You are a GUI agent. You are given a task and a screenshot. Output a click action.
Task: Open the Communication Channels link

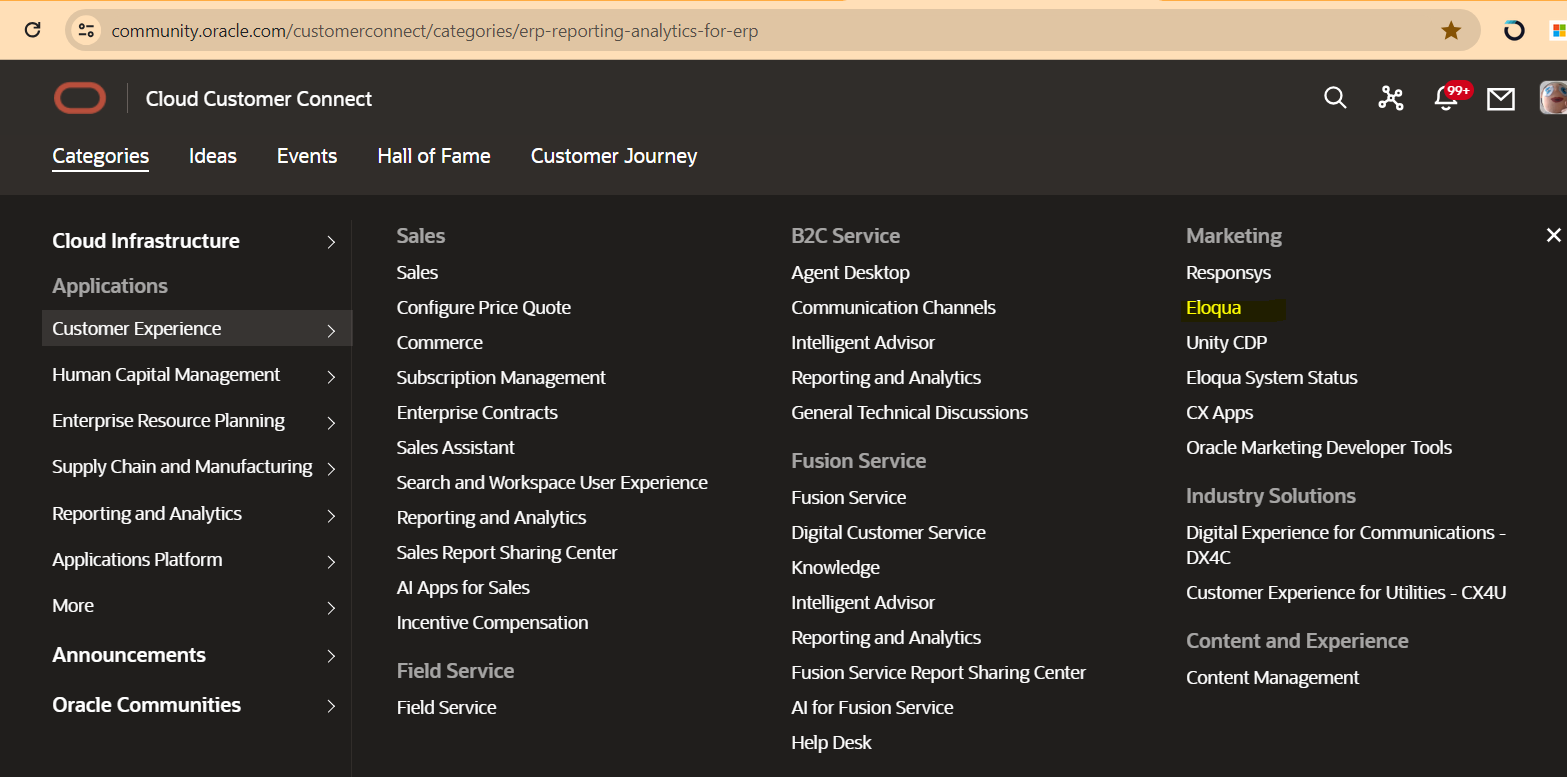(894, 307)
